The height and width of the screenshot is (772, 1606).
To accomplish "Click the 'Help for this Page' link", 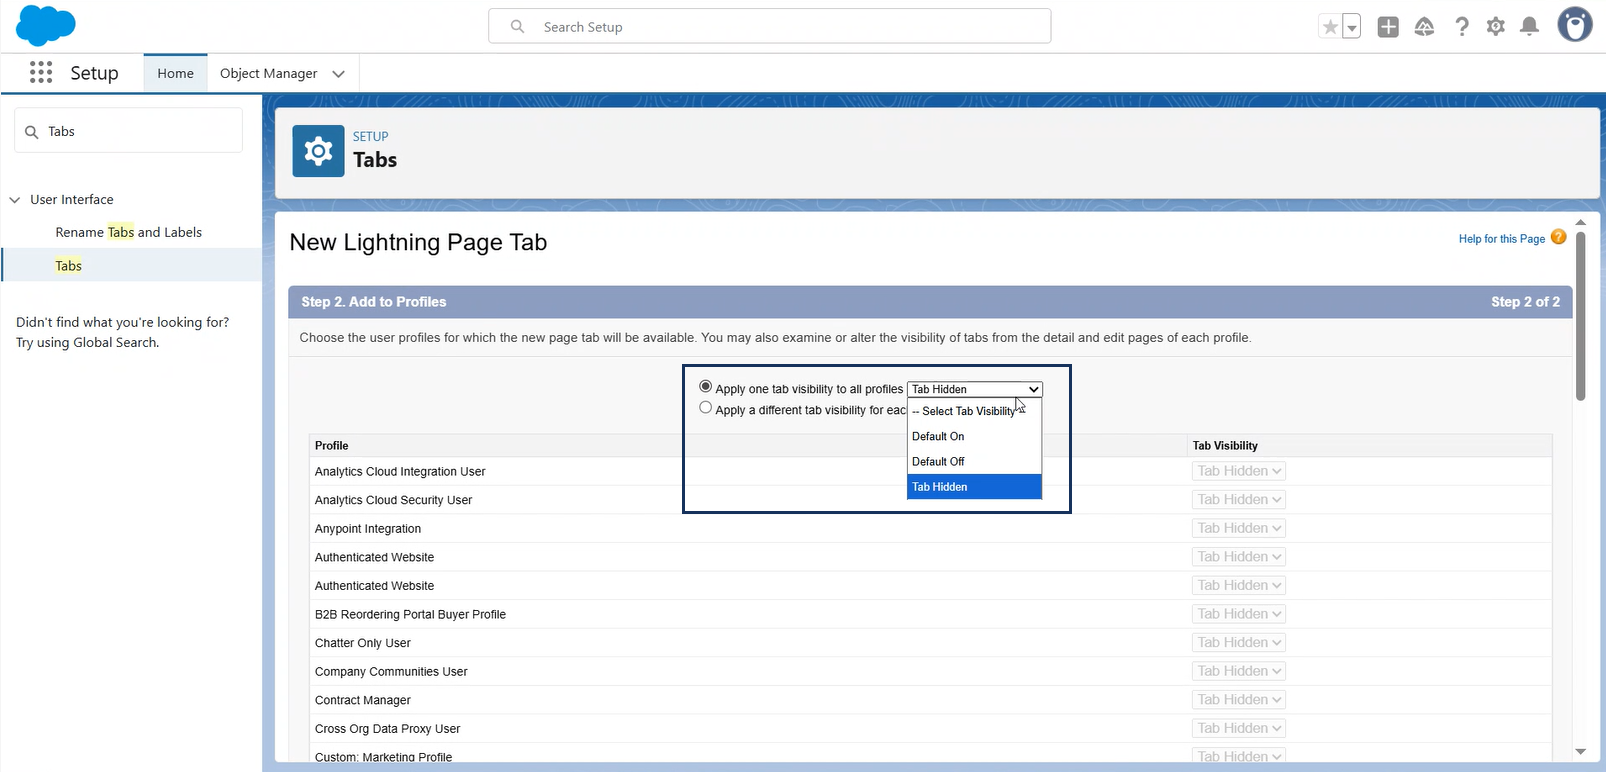I will pyautogui.click(x=1501, y=239).
